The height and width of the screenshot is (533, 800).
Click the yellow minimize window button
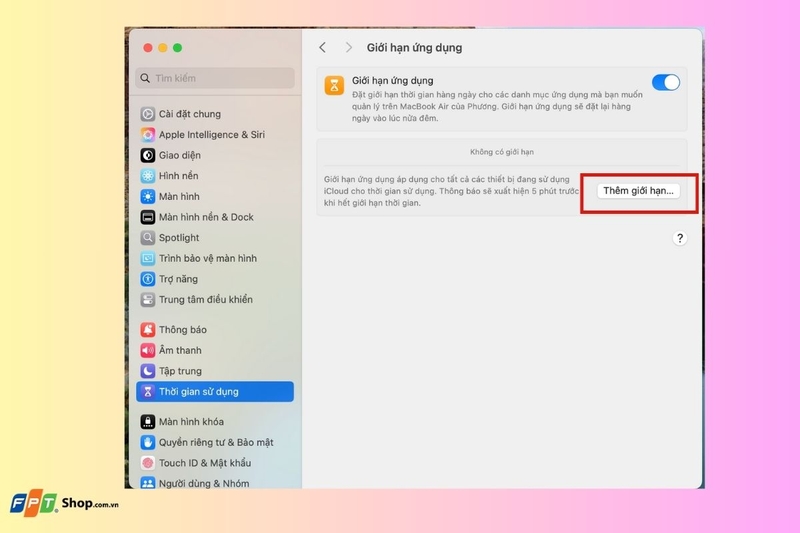coord(163,47)
